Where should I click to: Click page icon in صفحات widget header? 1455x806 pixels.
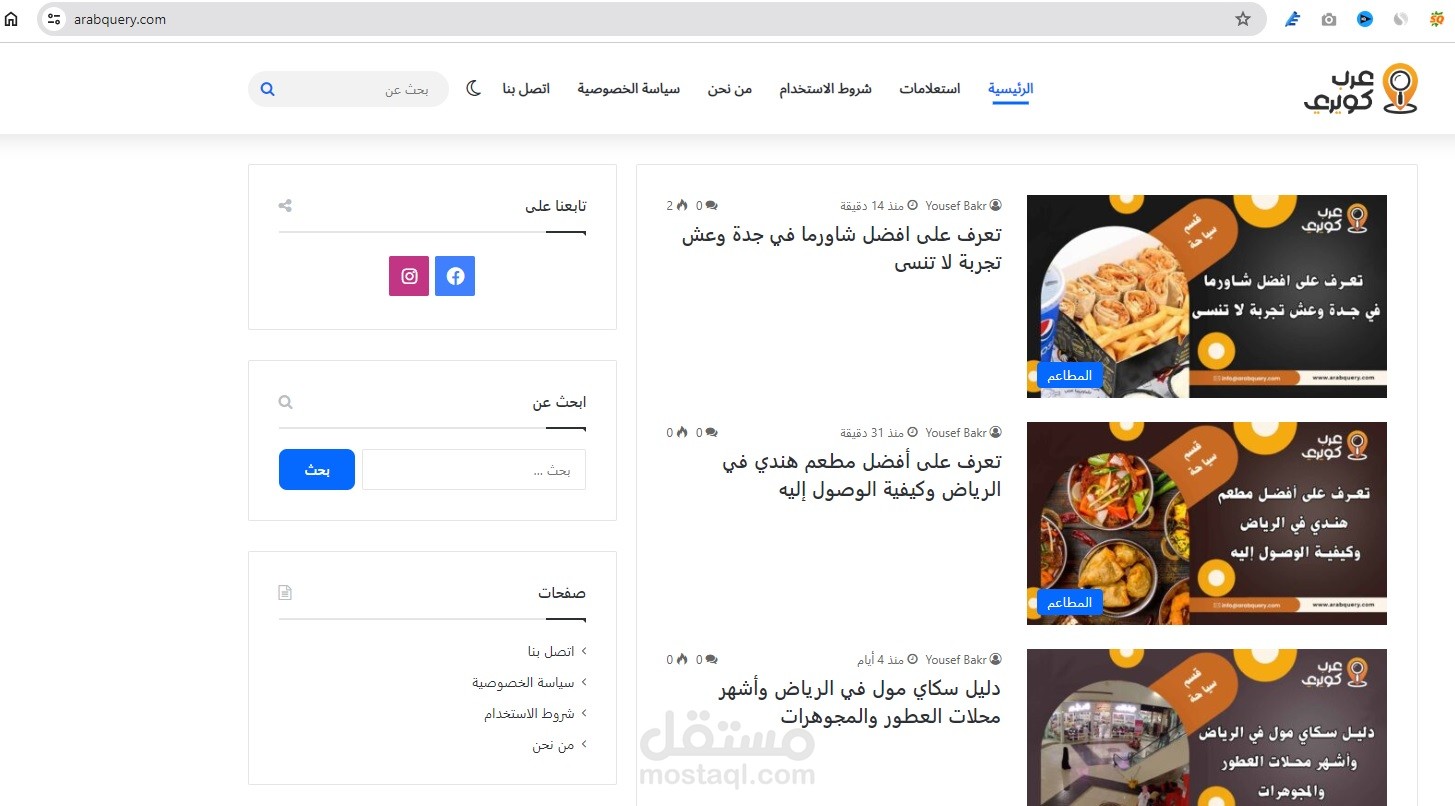click(285, 593)
